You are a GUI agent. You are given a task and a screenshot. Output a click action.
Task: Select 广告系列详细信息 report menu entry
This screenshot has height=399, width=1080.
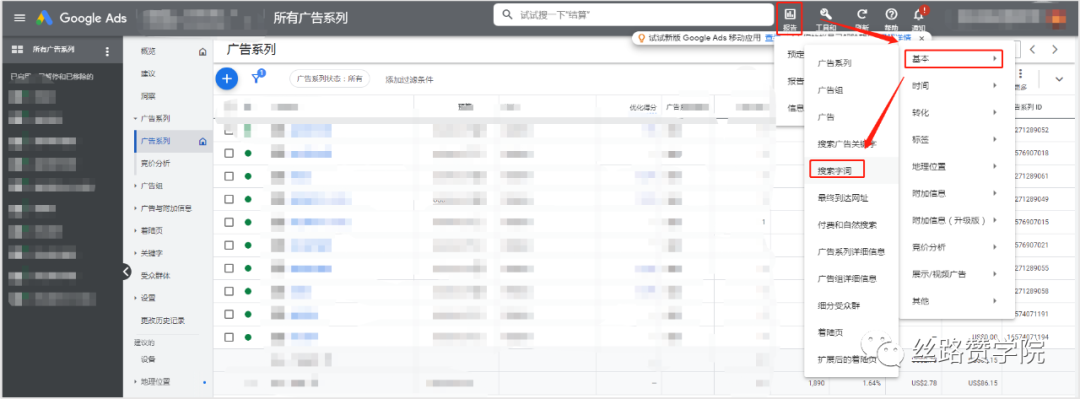coord(851,252)
